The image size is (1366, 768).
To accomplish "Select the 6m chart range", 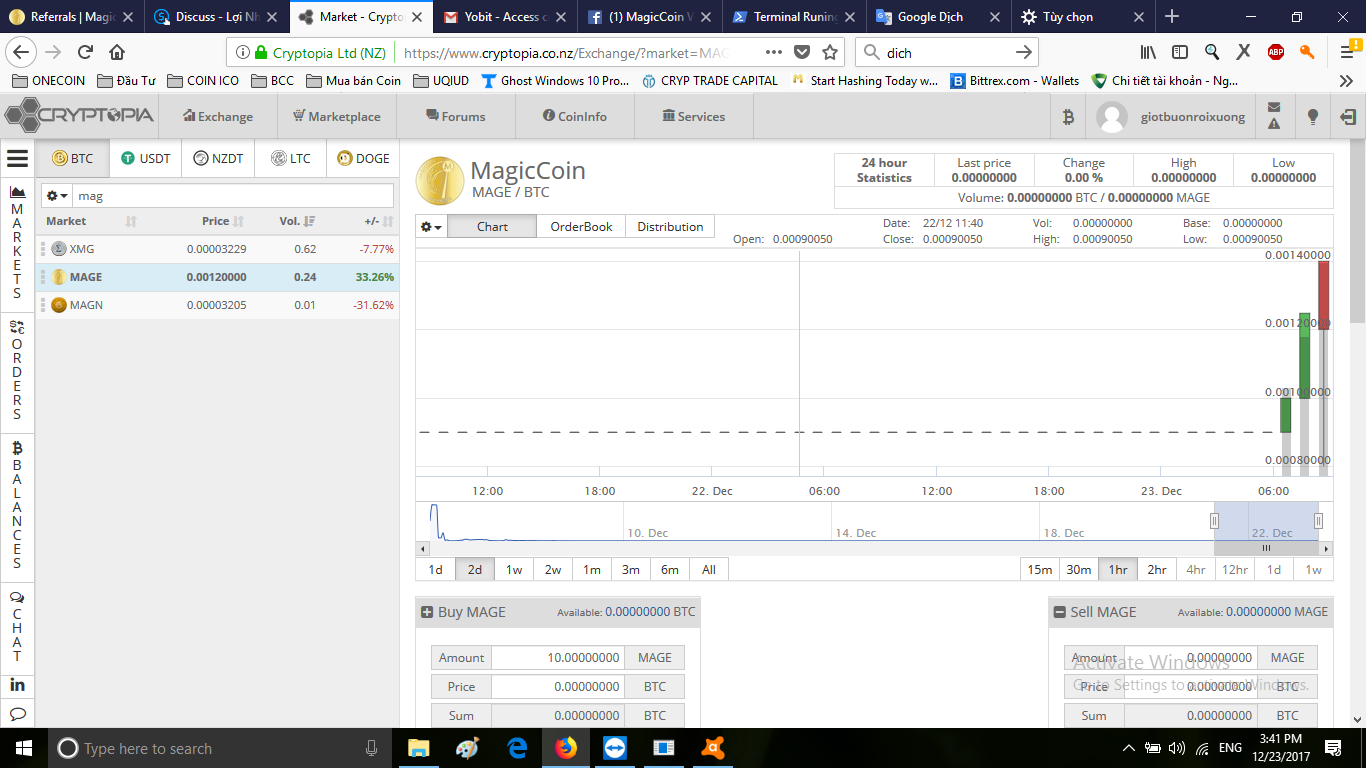I will coord(670,569).
